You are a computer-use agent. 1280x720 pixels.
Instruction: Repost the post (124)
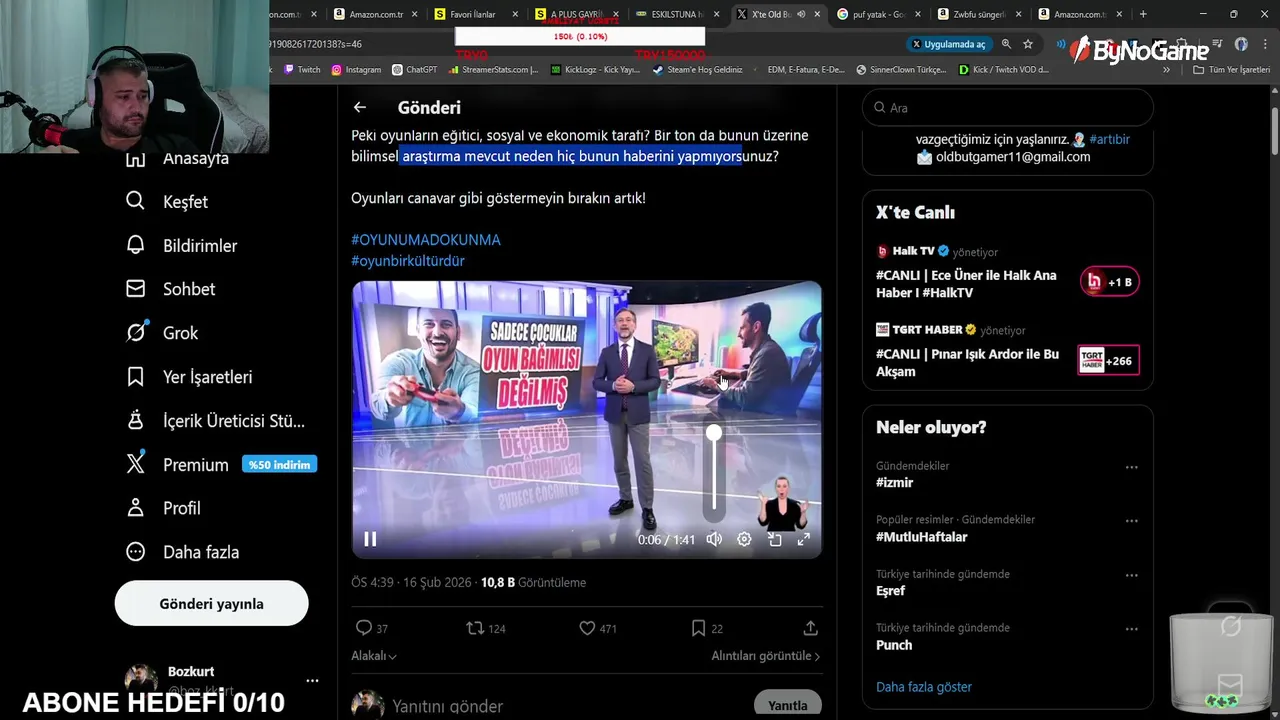tap(486, 628)
